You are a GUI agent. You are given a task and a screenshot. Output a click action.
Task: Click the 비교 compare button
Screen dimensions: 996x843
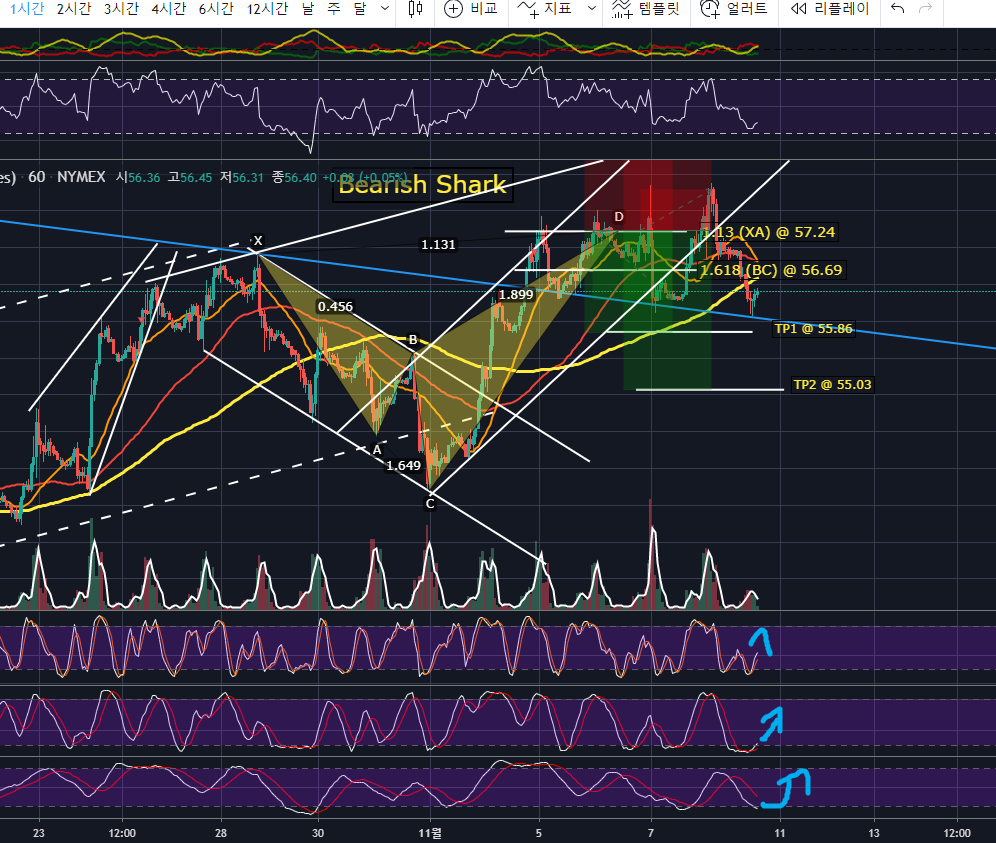point(471,9)
